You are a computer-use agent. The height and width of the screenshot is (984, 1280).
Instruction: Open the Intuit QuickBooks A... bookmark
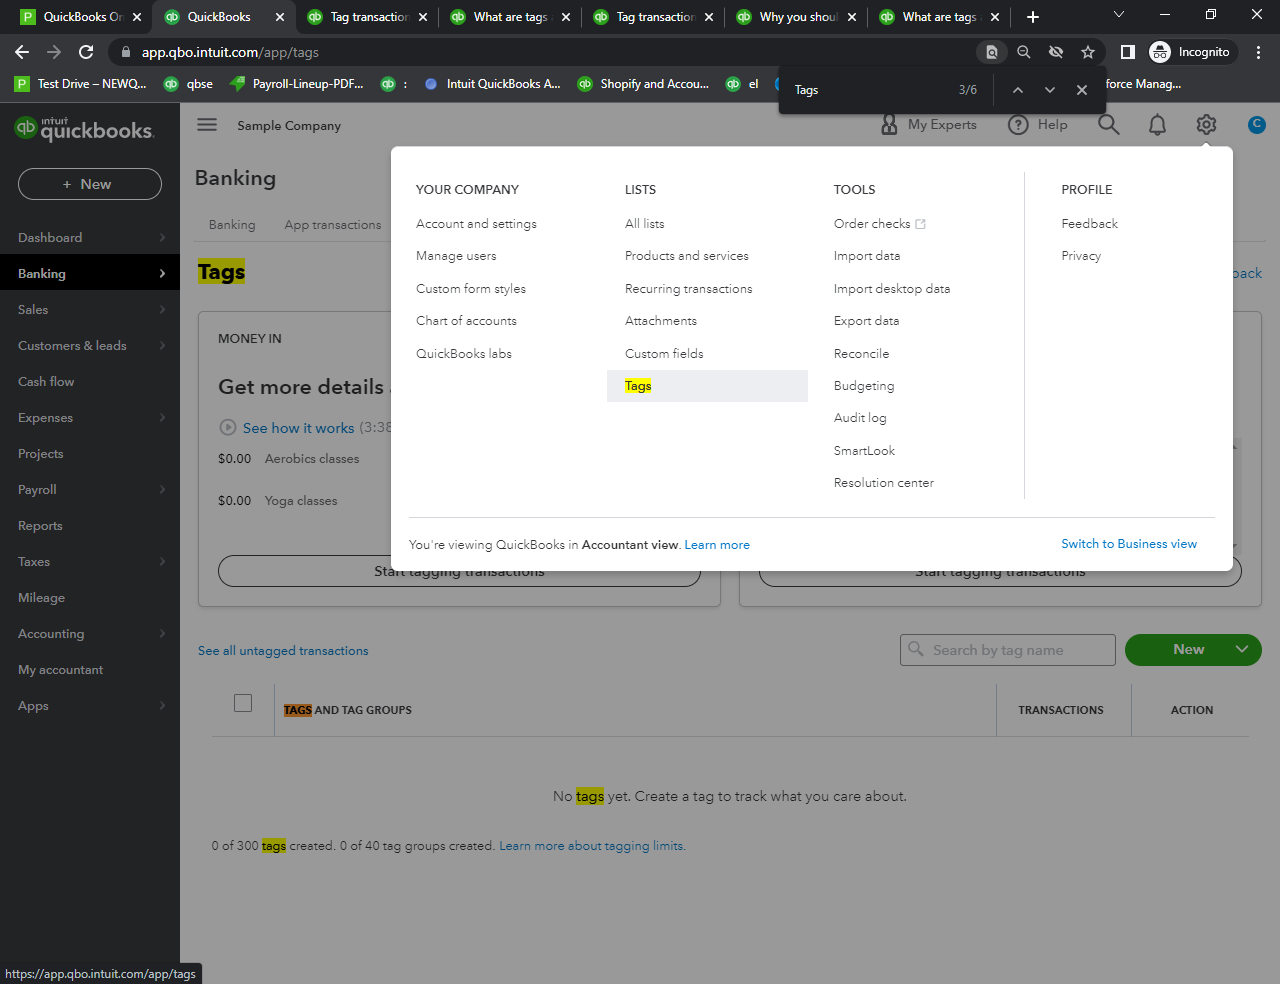[x=492, y=84]
